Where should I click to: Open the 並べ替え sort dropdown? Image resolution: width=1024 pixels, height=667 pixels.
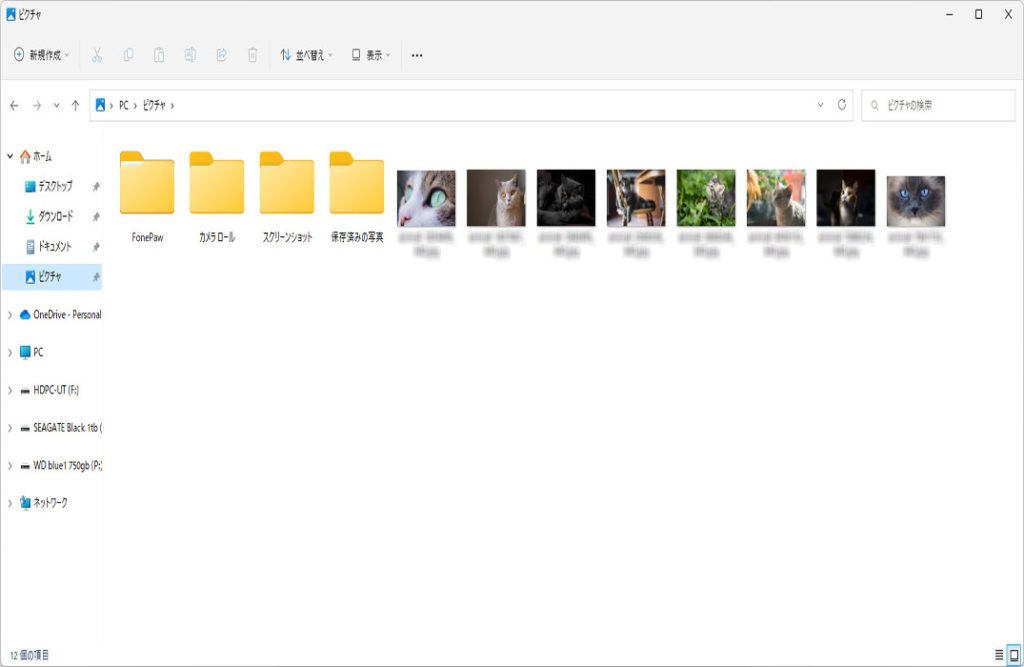coord(306,55)
